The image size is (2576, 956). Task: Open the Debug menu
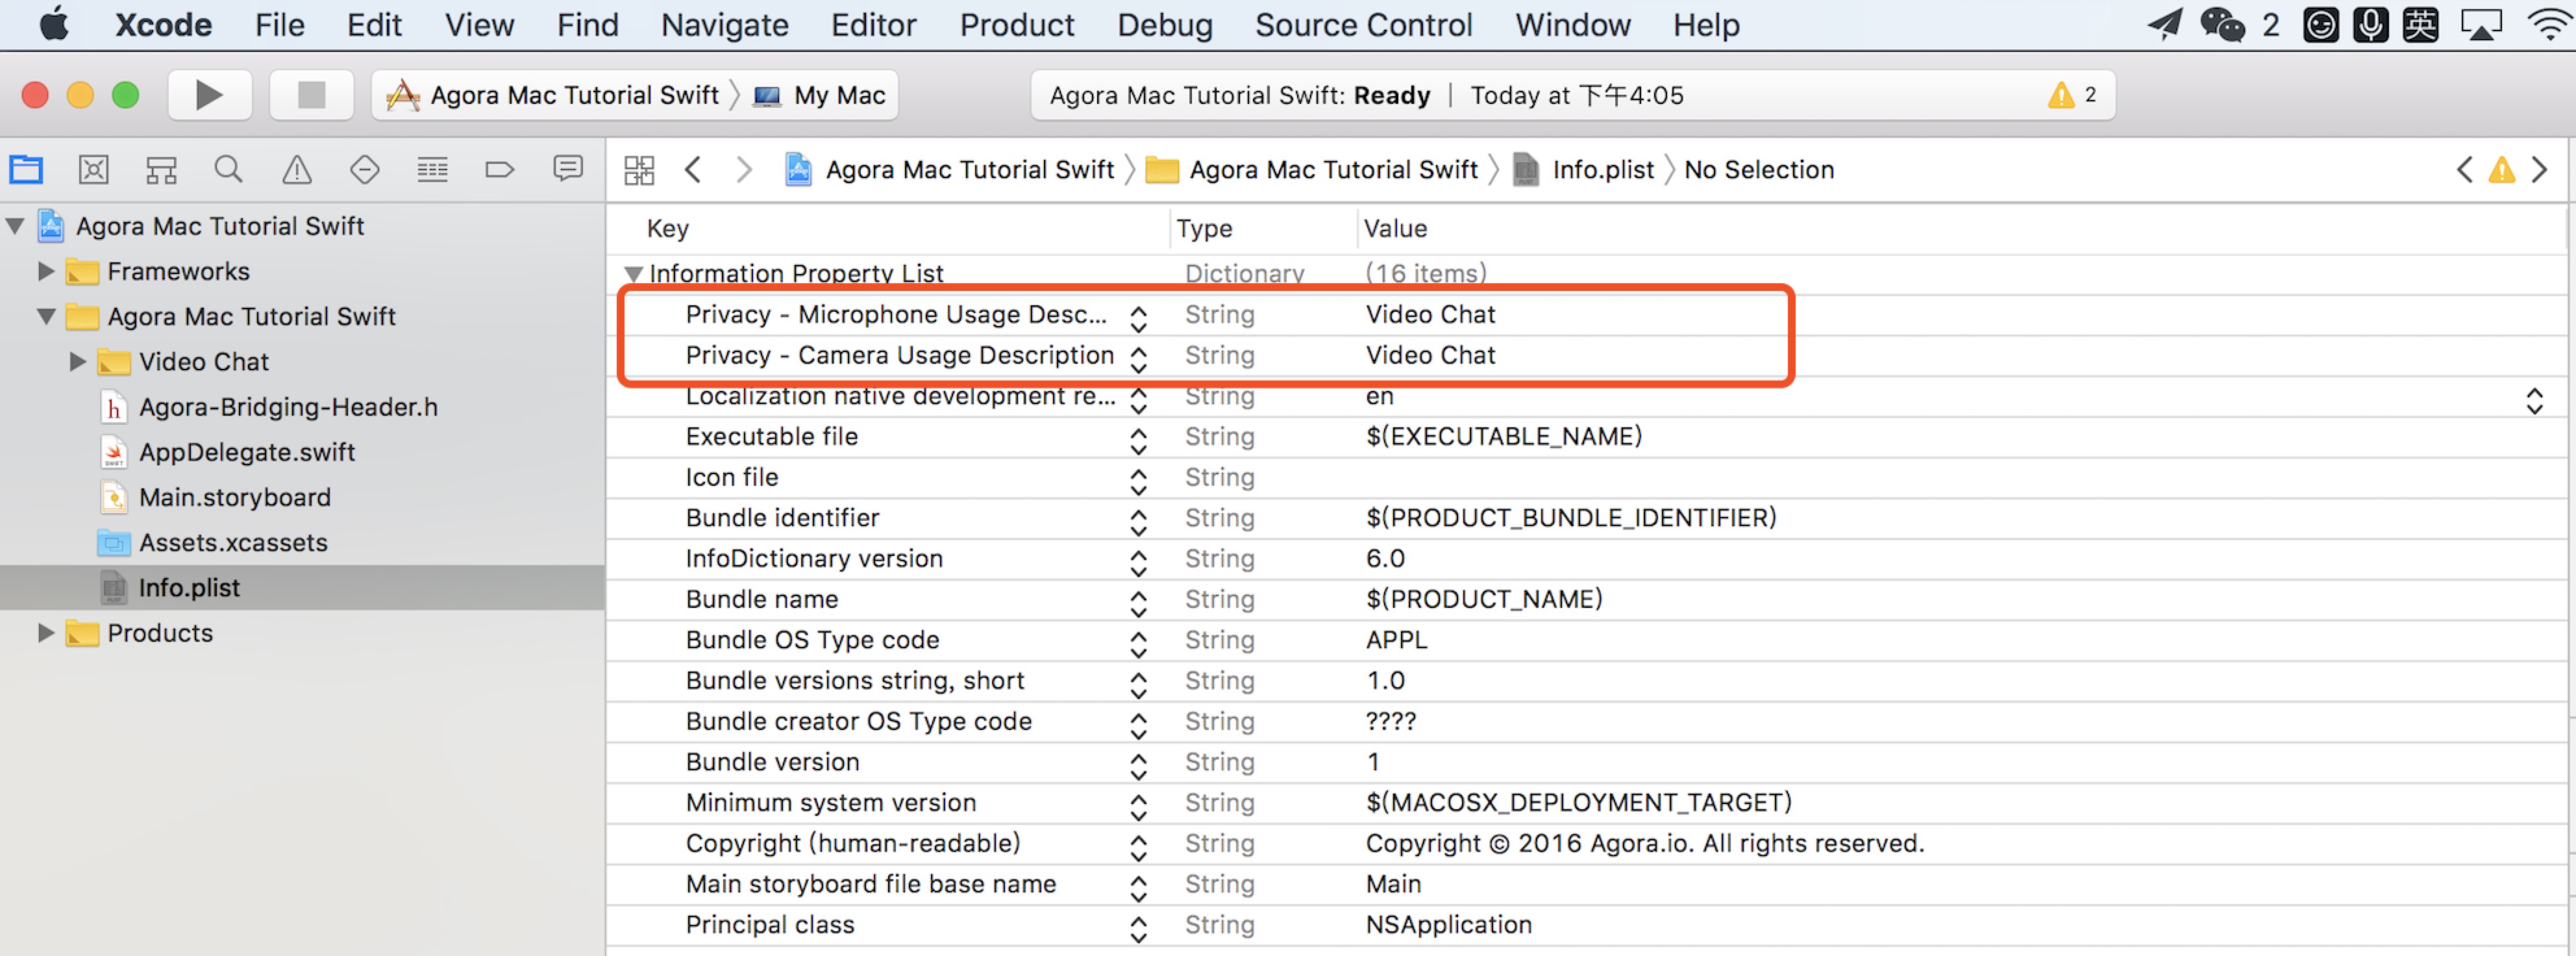[1164, 24]
